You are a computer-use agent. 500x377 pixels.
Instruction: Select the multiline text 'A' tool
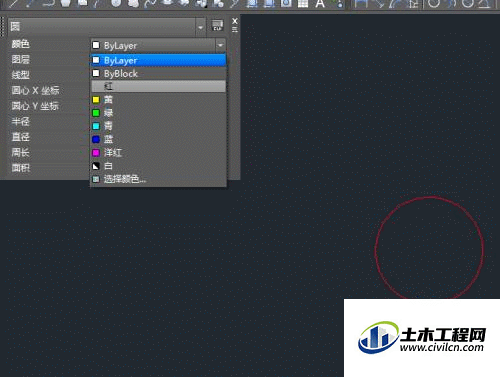click(320, 4)
